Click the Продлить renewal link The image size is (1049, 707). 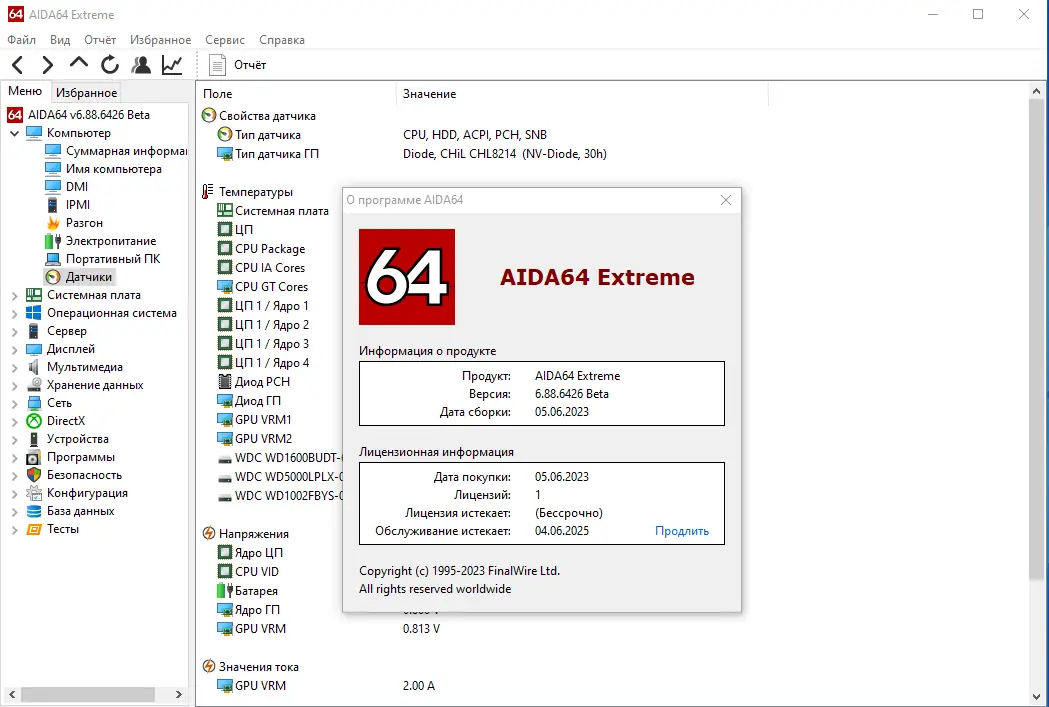pyautogui.click(x=682, y=531)
